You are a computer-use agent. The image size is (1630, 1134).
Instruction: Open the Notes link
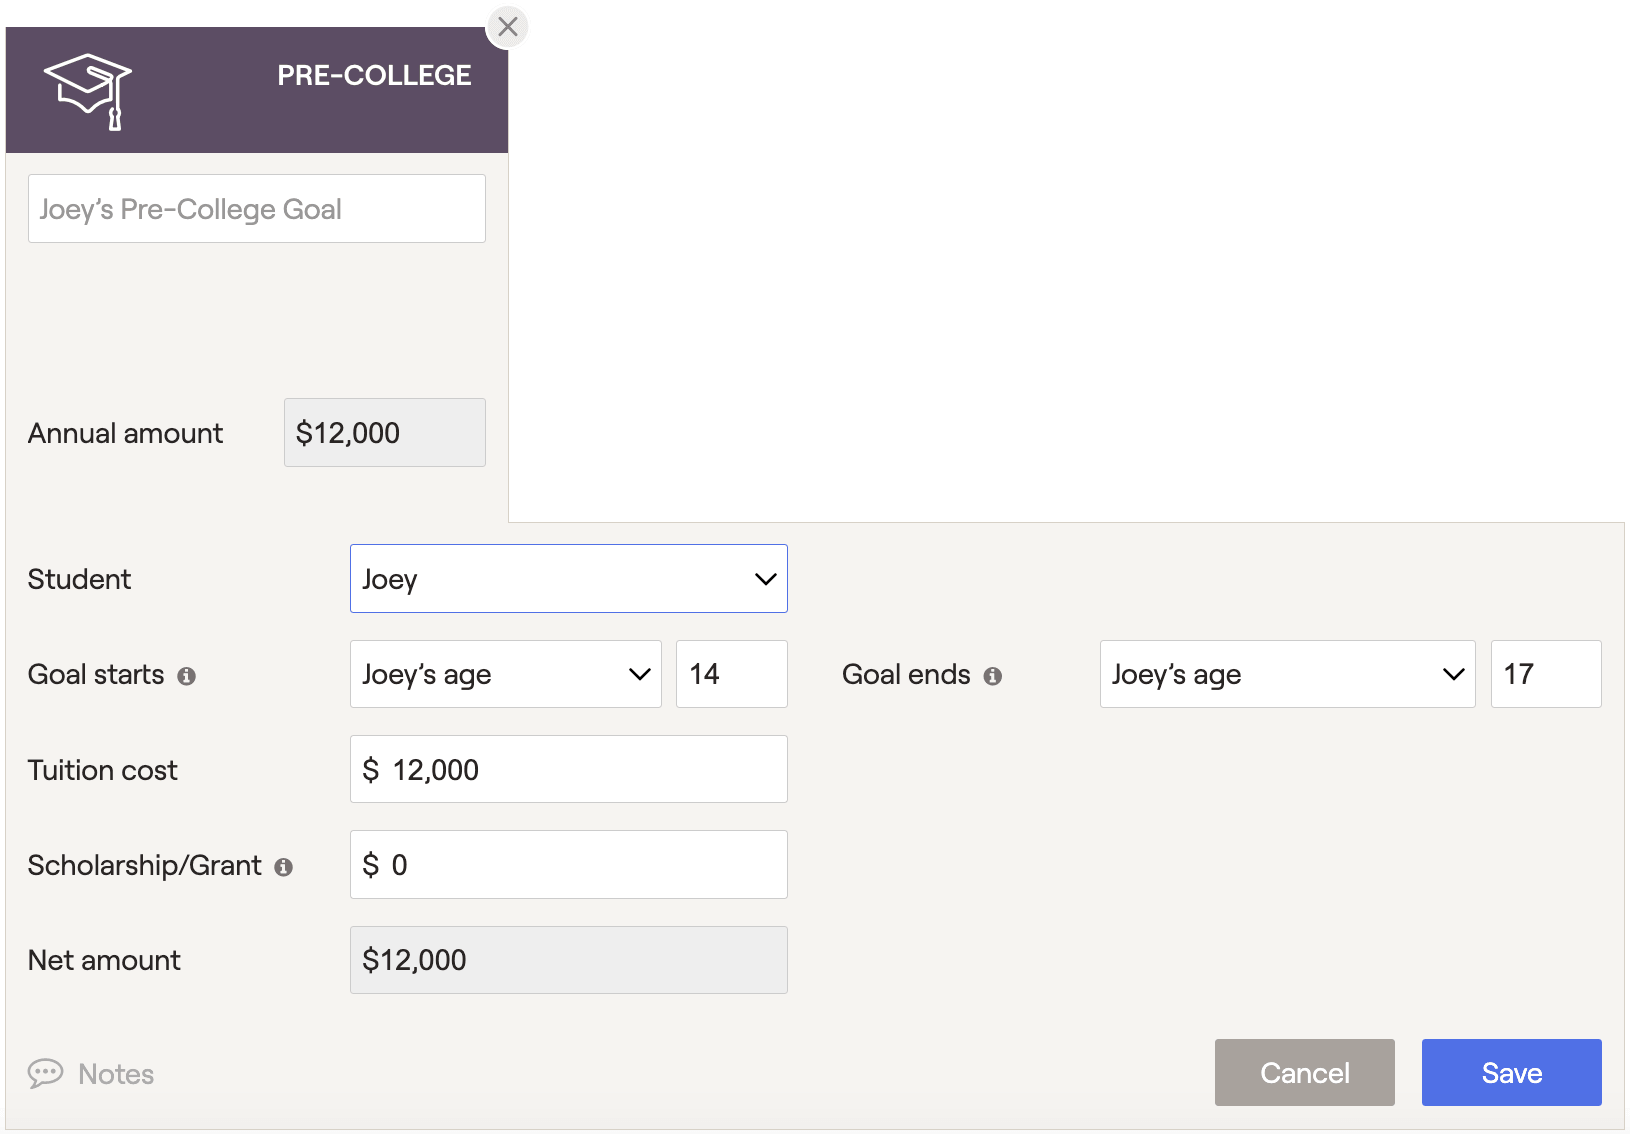point(116,1074)
